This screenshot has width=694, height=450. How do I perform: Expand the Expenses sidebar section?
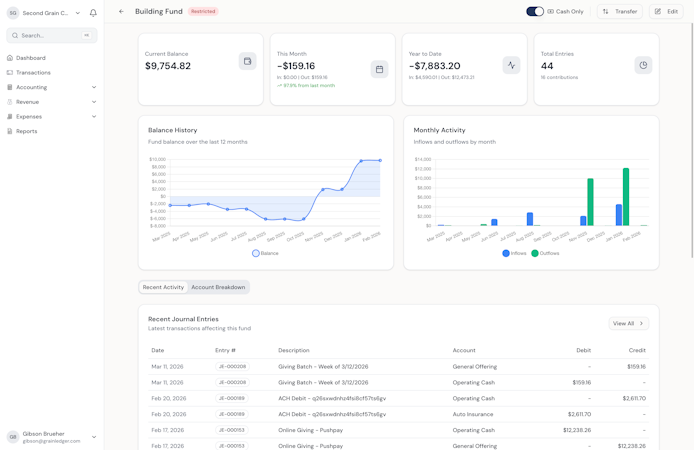pos(52,117)
